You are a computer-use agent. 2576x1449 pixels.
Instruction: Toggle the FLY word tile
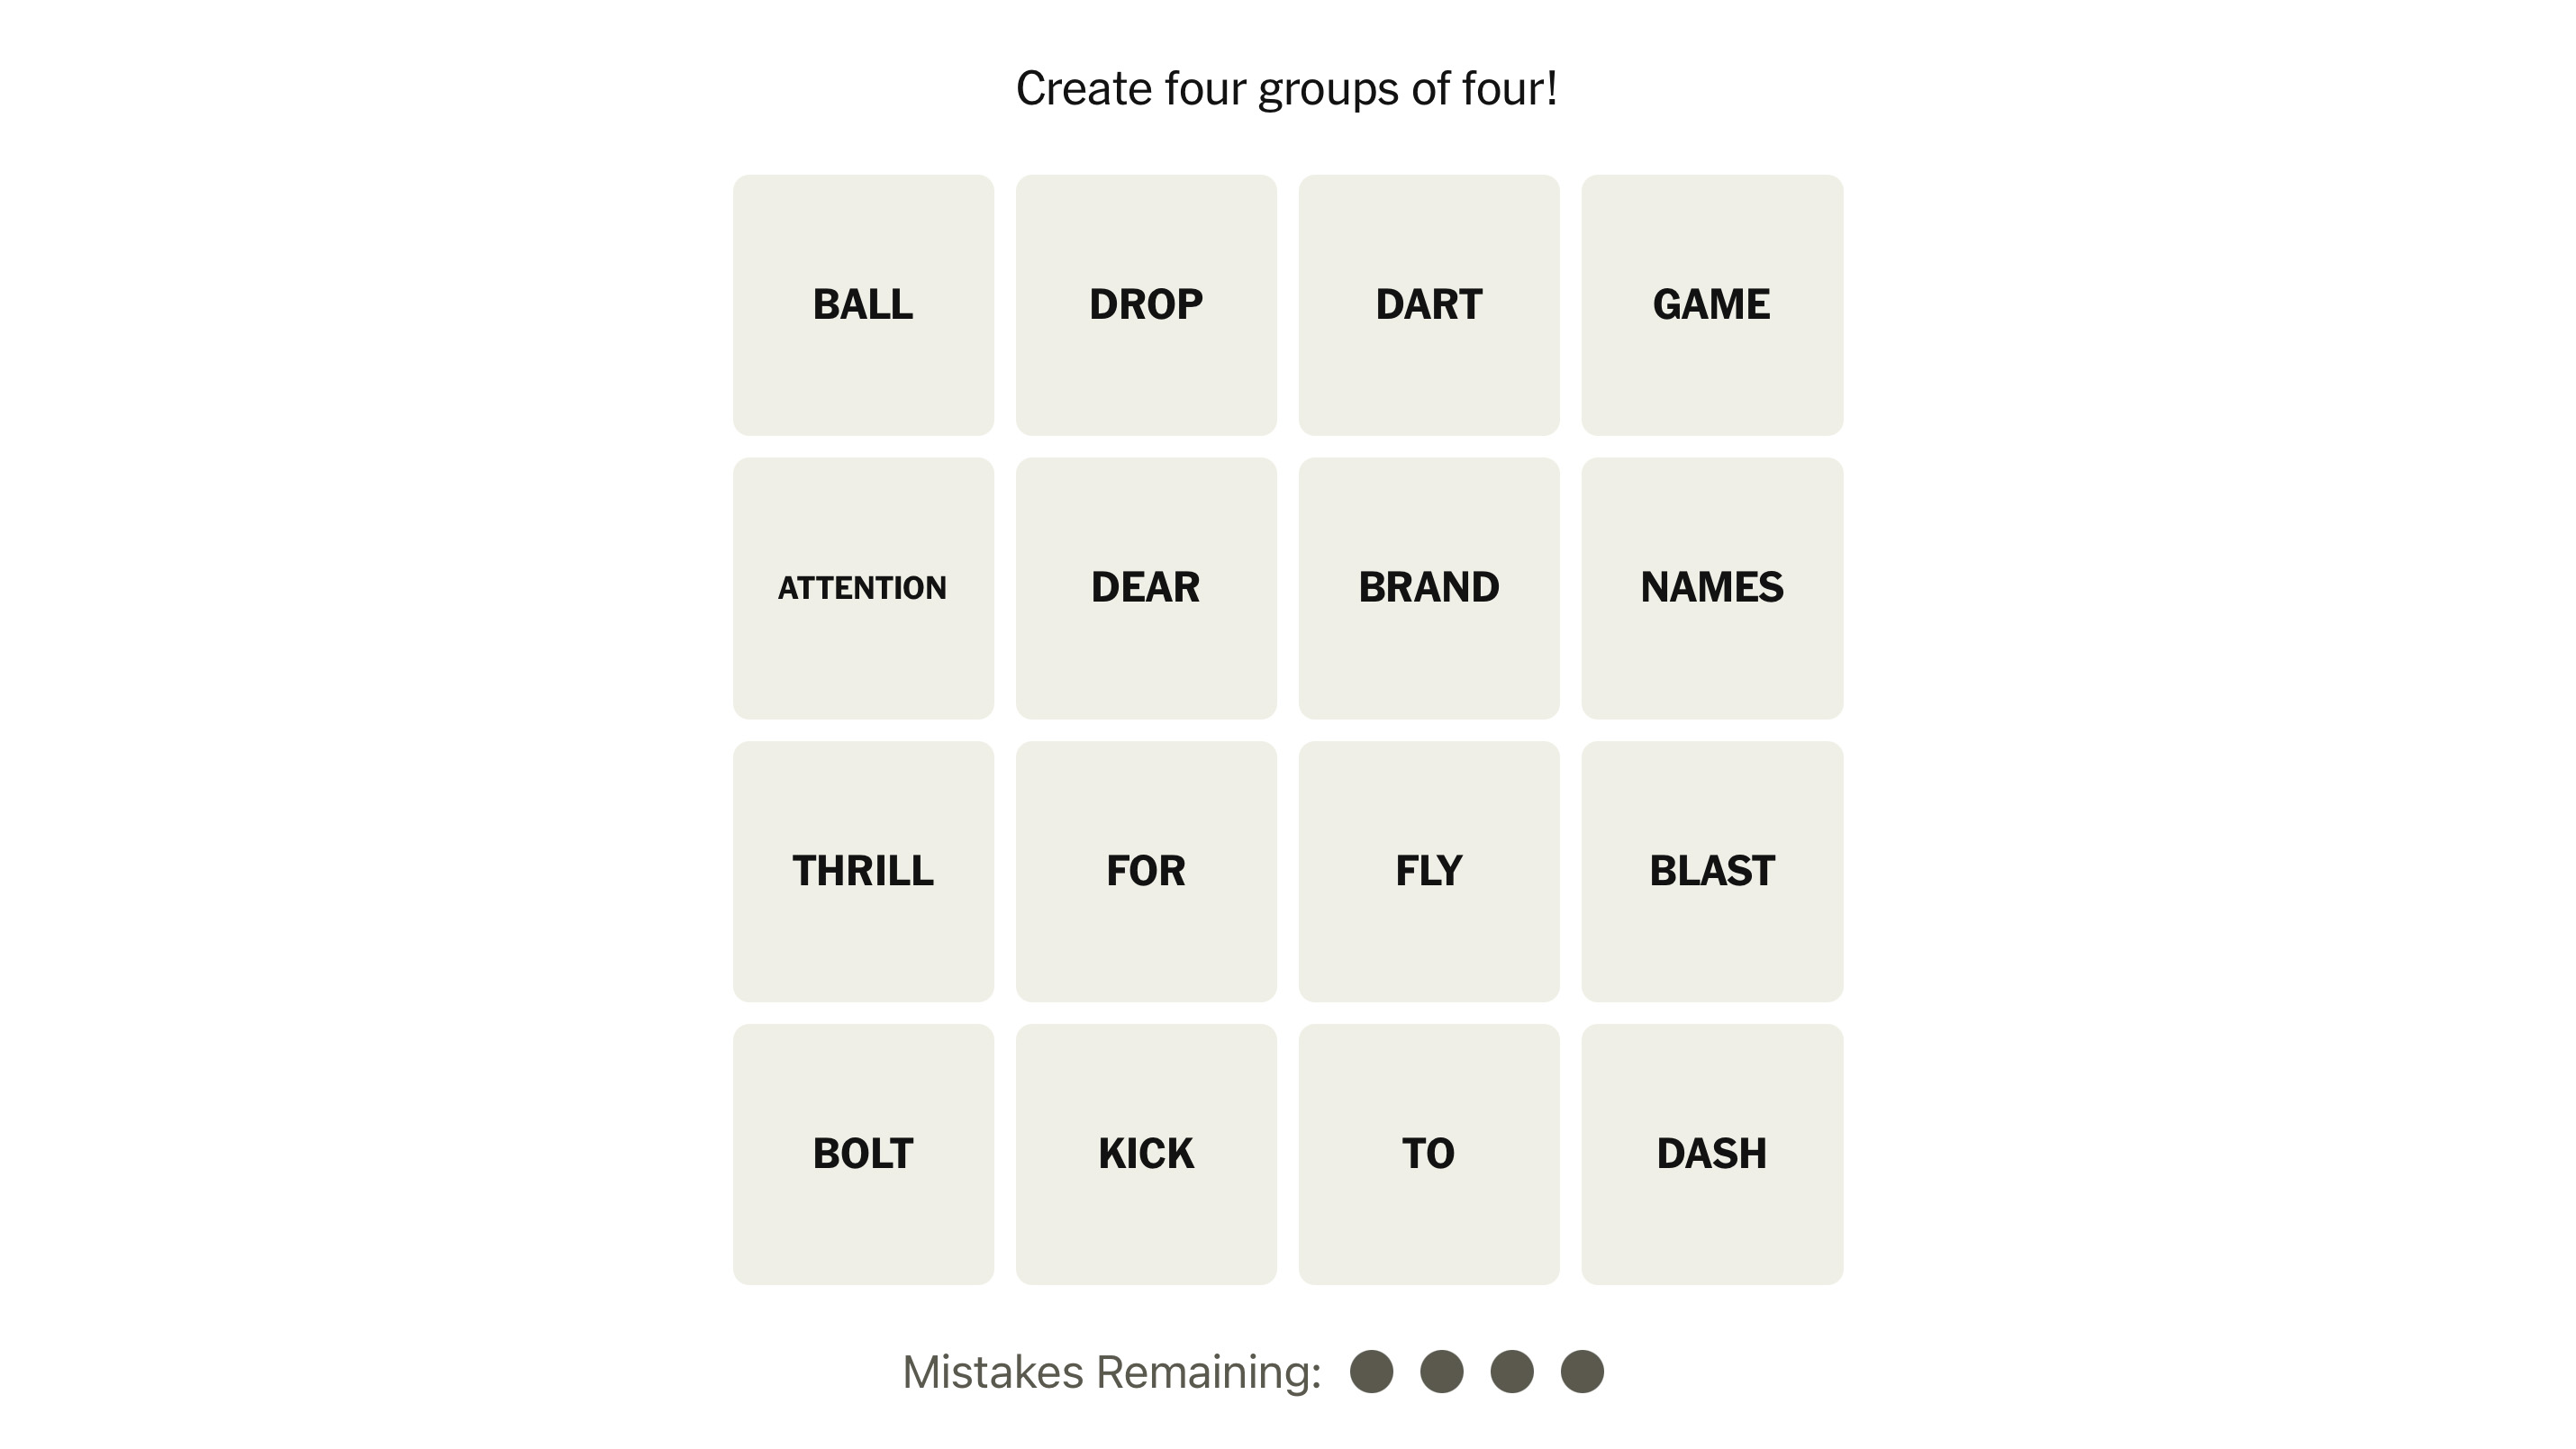(1428, 871)
